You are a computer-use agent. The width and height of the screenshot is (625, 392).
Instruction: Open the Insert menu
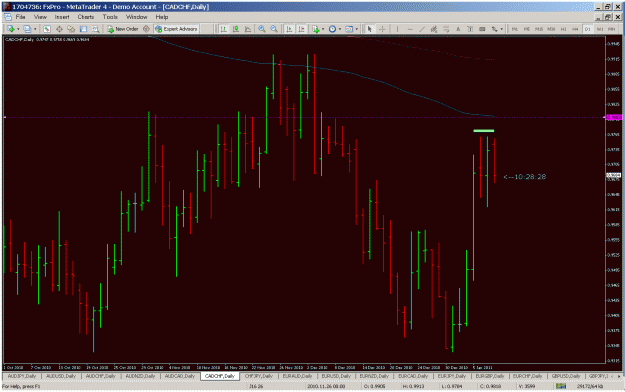click(x=62, y=17)
